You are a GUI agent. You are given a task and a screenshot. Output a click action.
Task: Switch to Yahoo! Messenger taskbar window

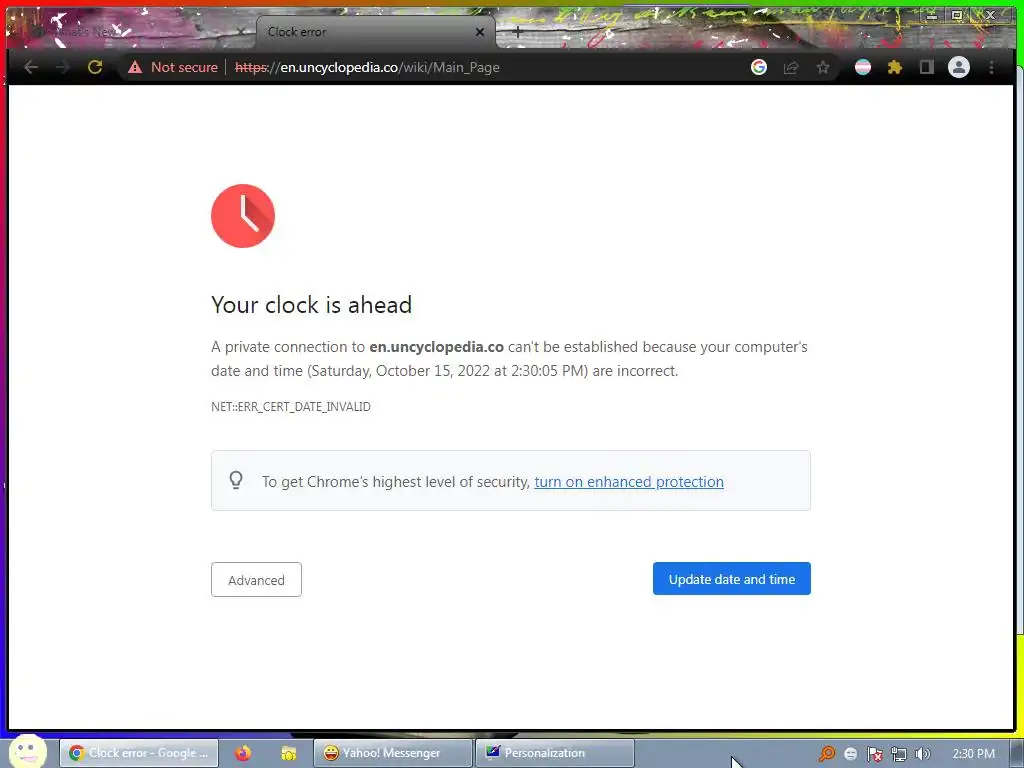click(x=392, y=753)
